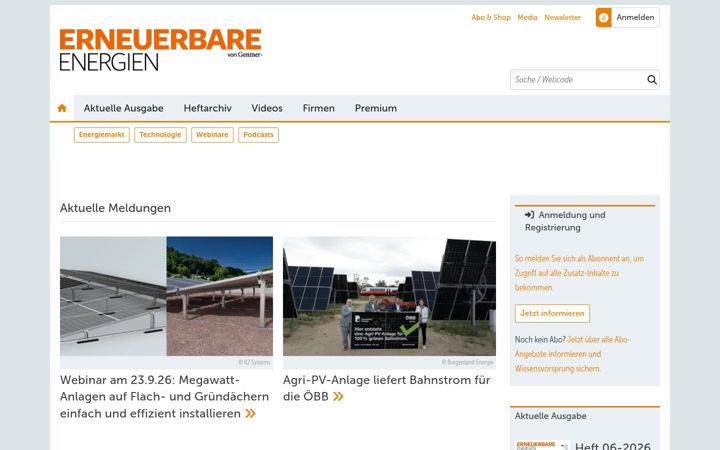The height and width of the screenshot is (450, 720).
Task: Open the Media link
Action: pos(527,17)
